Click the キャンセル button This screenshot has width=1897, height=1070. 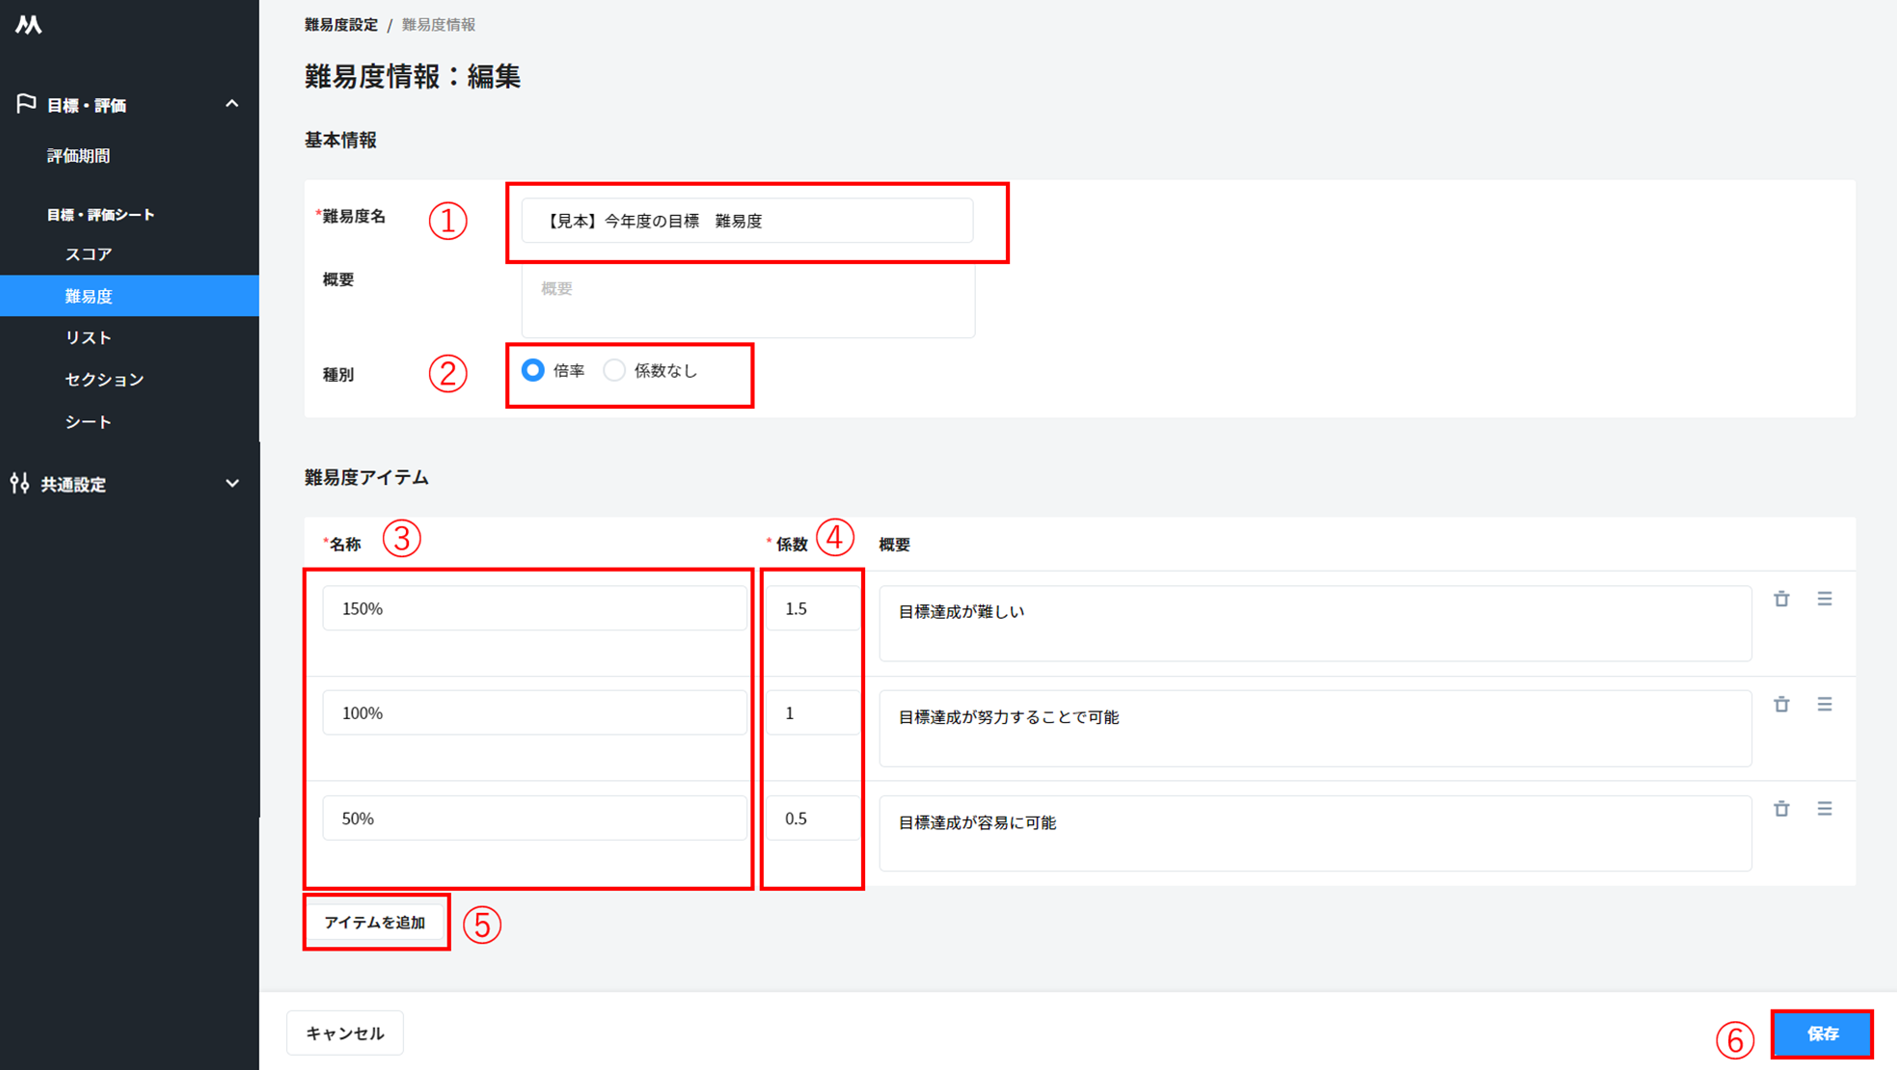(x=345, y=1033)
